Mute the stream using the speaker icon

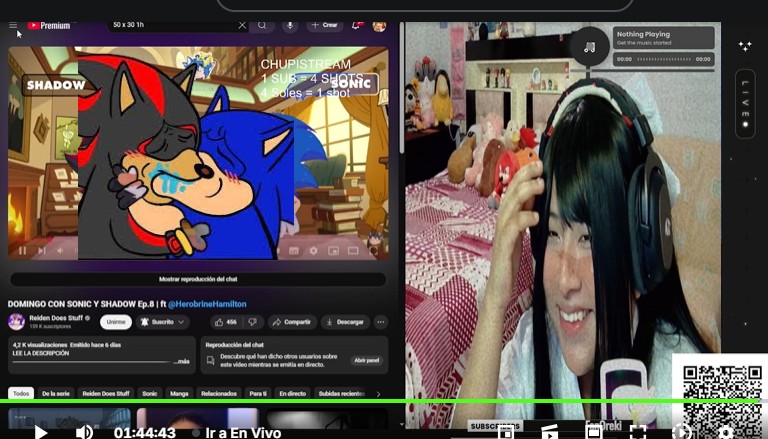pyautogui.click(x=84, y=433)
